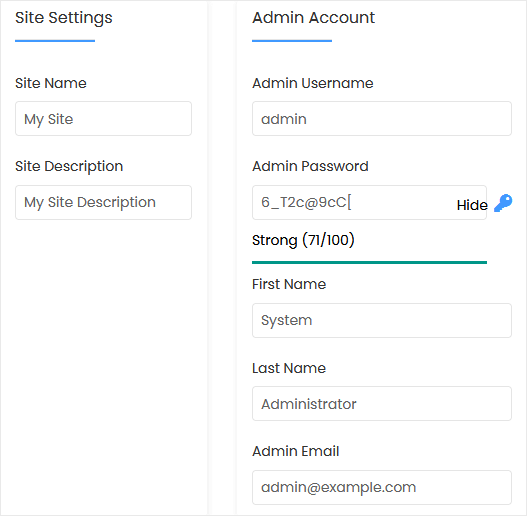The width and height of the screenshot is (527, 516).
Task: Click the Site Name label
Action: click(51, 83)
